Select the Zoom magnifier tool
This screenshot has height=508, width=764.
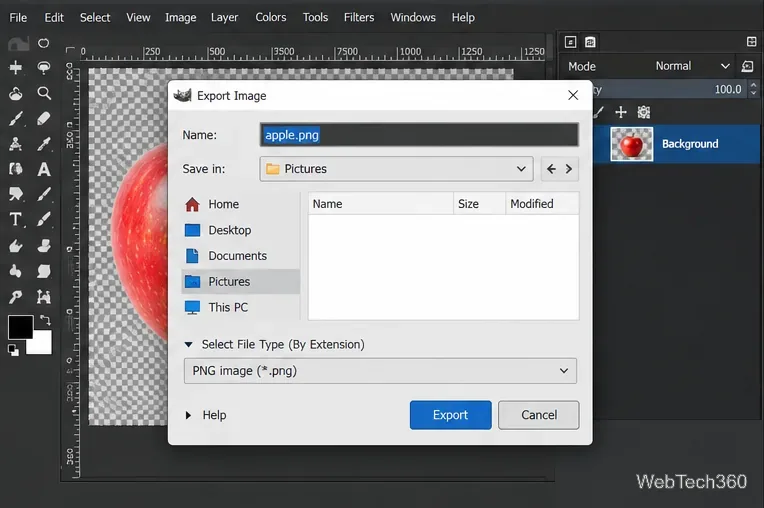click(44, 93)
